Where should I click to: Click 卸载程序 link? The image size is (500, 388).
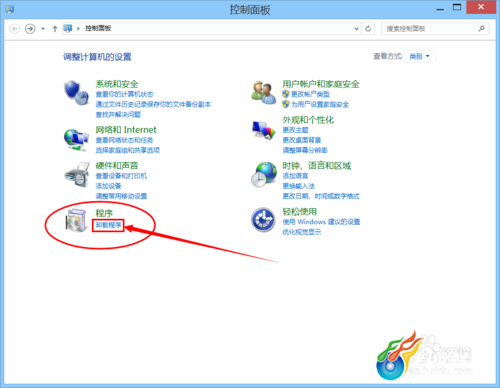(108, 225)
